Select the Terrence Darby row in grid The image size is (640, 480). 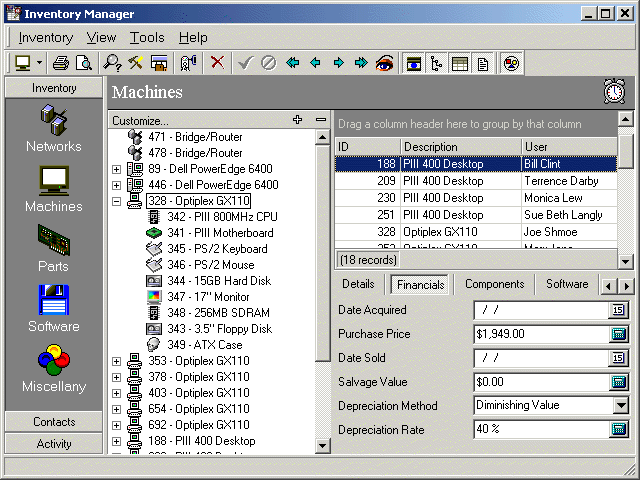476,181
